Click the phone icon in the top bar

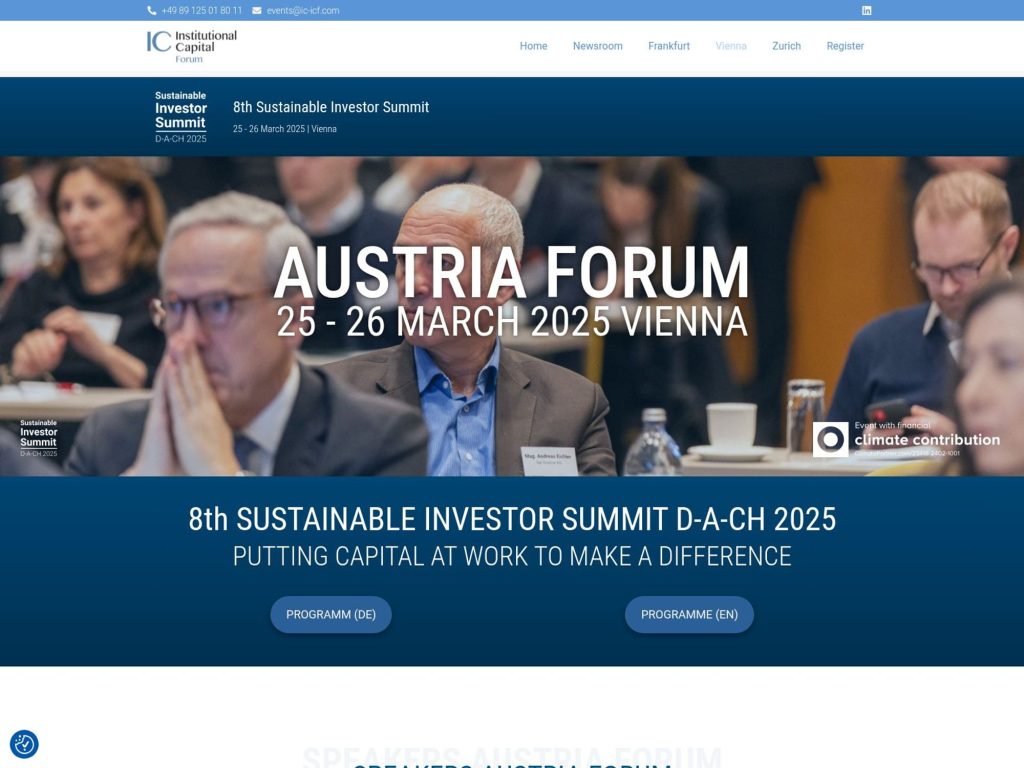pyautogui.click(x=152, y=10)
